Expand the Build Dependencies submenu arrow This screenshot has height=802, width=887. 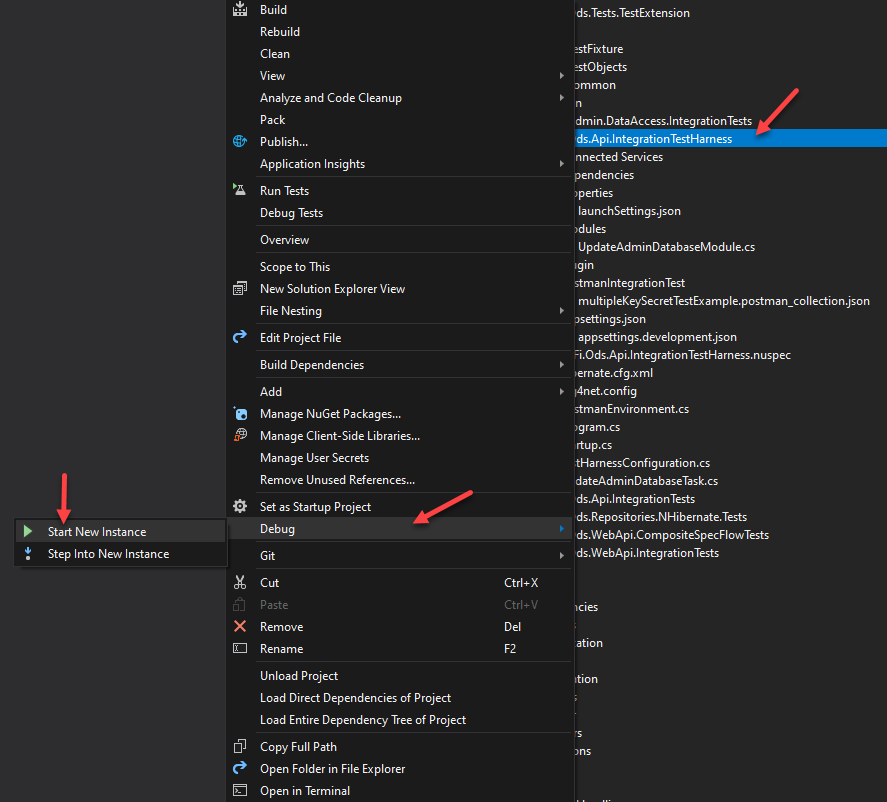(x=562, y=365)
